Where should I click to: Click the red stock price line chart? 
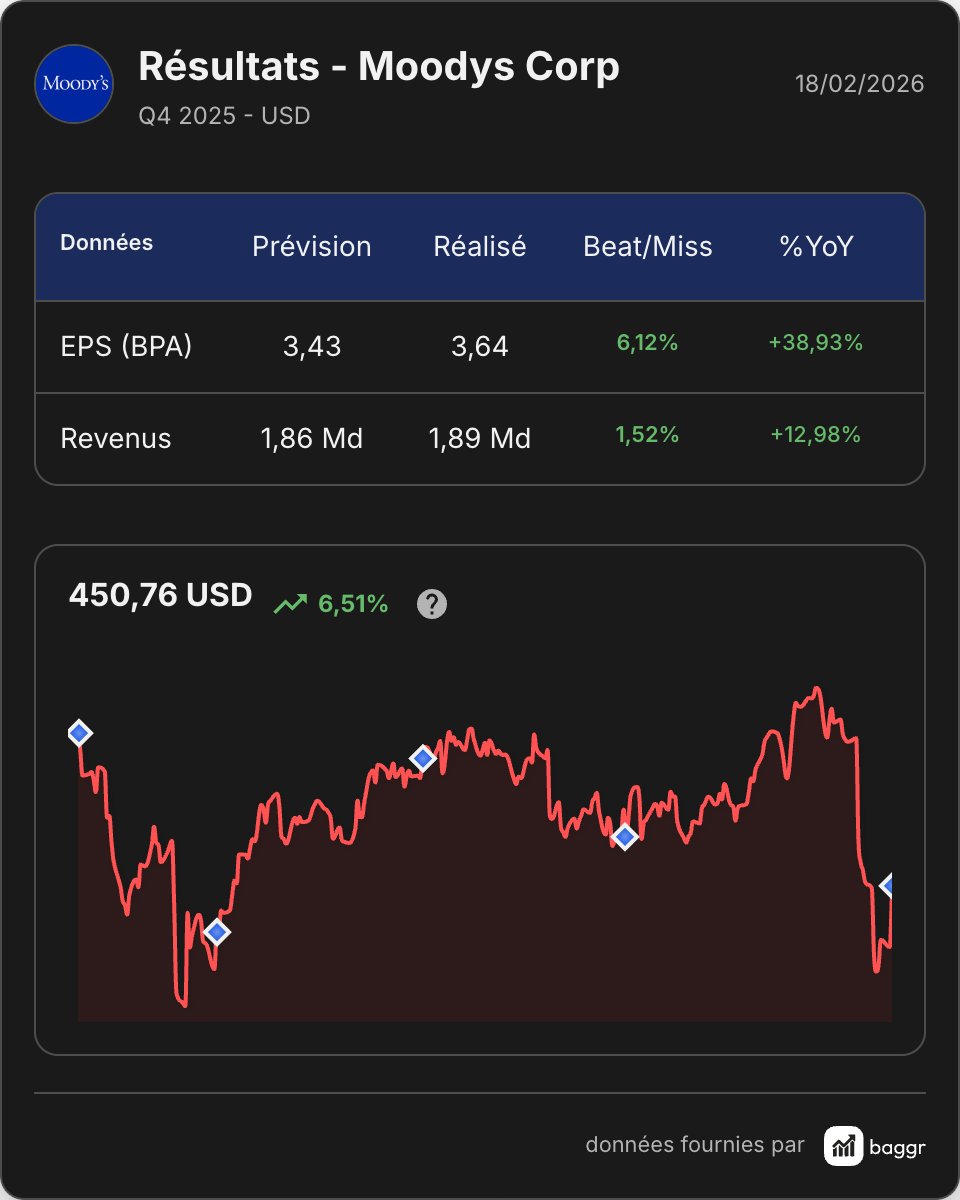[x=485, y=854]
